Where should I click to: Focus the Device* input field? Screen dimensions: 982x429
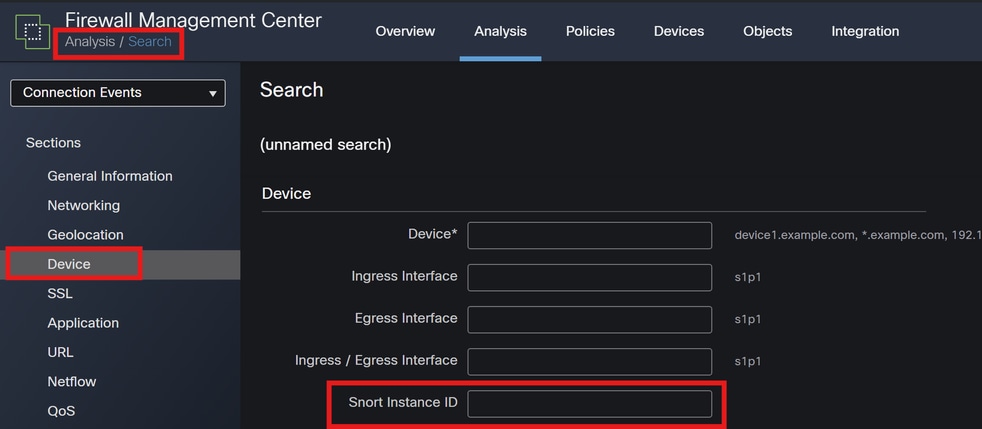pyautogui.click(x=589, y=235)
